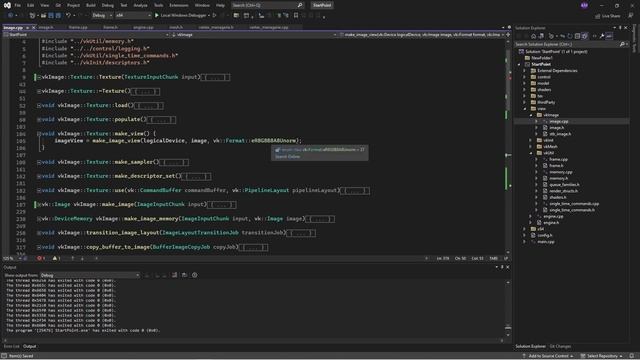Expand the collapsed Texture::load function
The width and height of the screenshot is (640, 360).
(39, 105)
